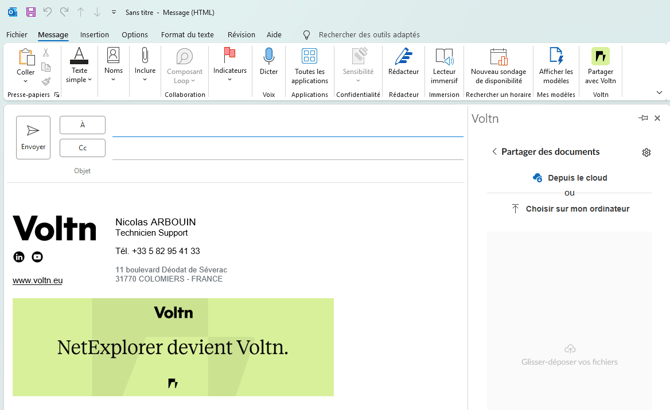Click the Envoyer send button
670x410 pixels.
coord(33,138)
